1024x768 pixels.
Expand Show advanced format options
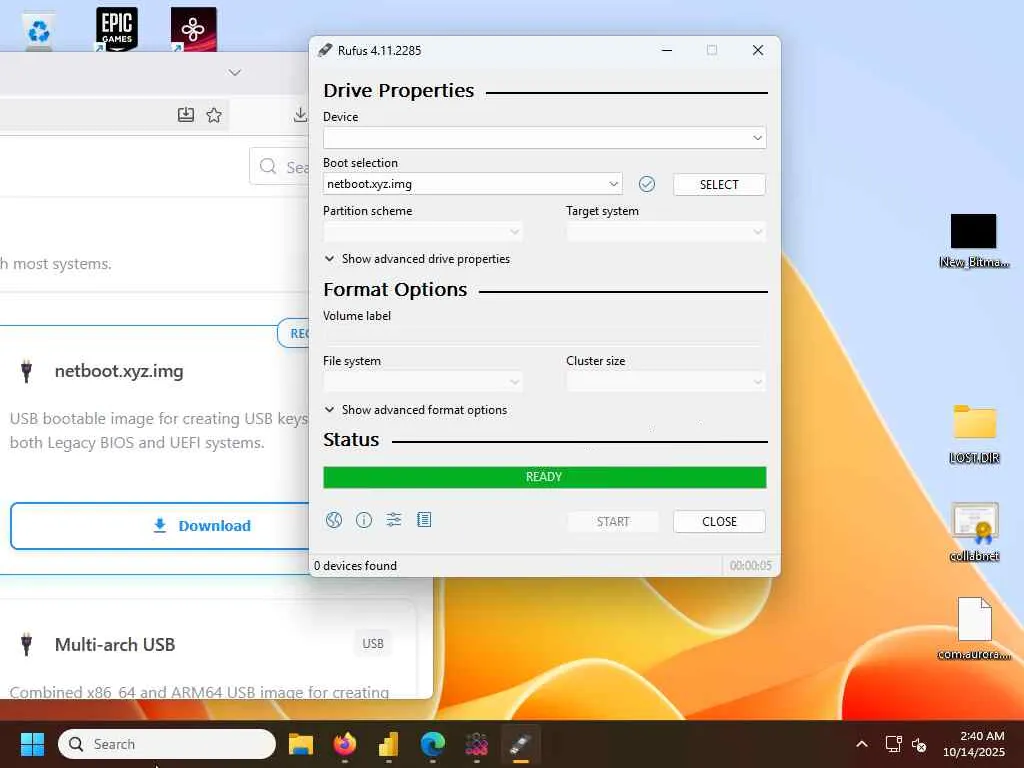(416, 409)
